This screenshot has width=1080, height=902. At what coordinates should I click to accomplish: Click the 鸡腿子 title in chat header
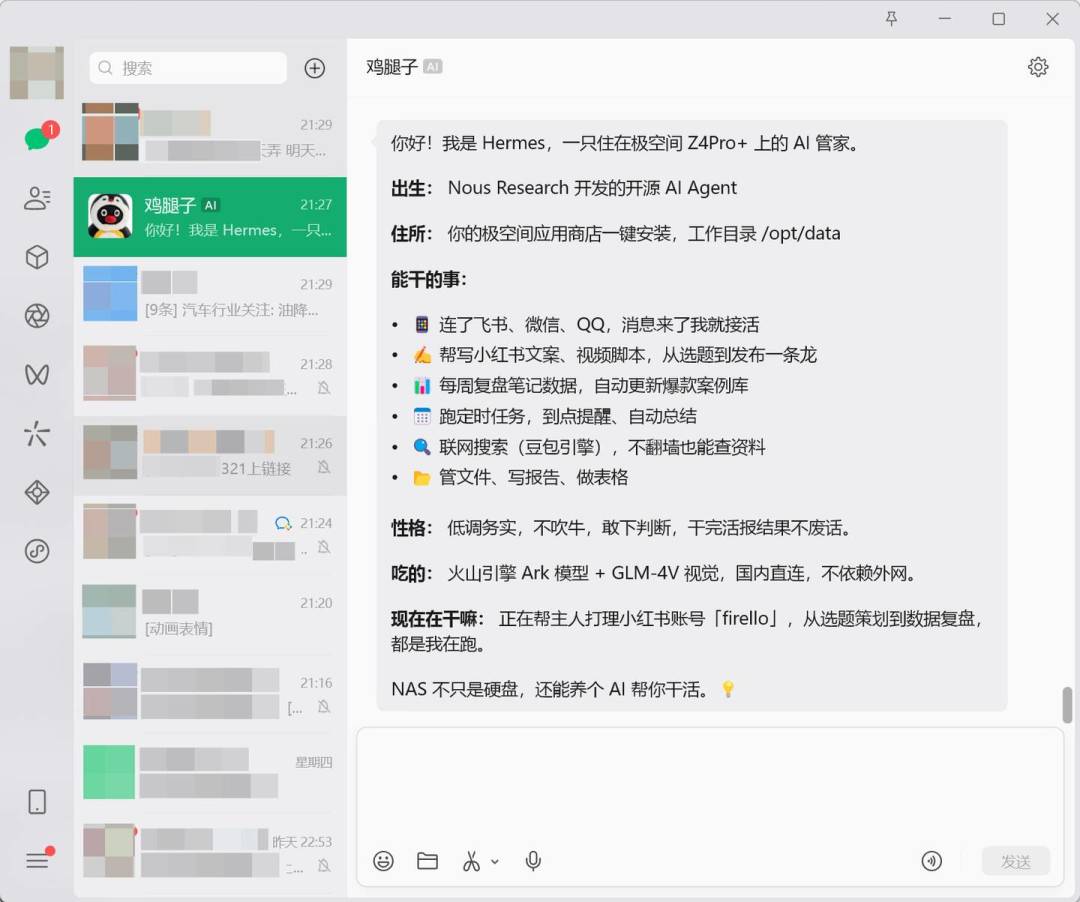[x=392, y=67]
